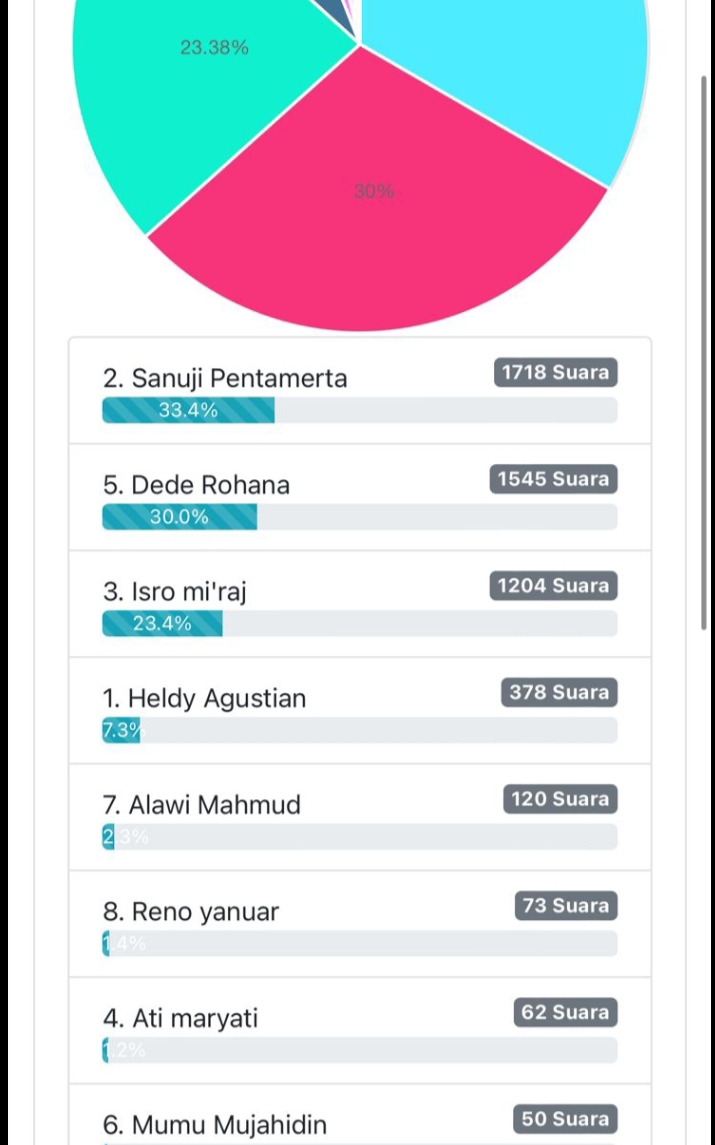Click the vertical page scrollbar
The height and width of the screenshot is (1145, 715).
704,350
